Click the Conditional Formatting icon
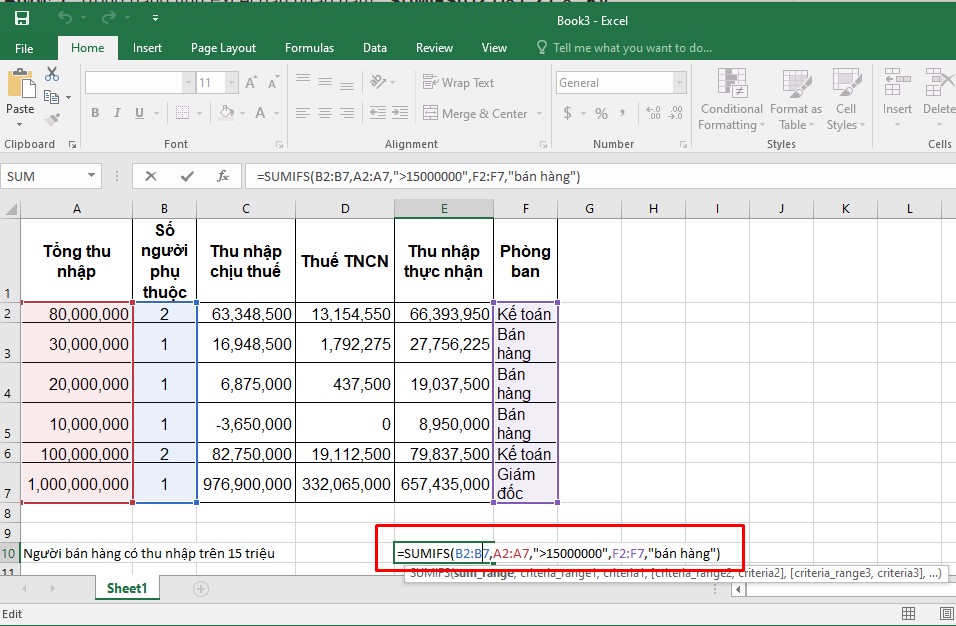 732,84
